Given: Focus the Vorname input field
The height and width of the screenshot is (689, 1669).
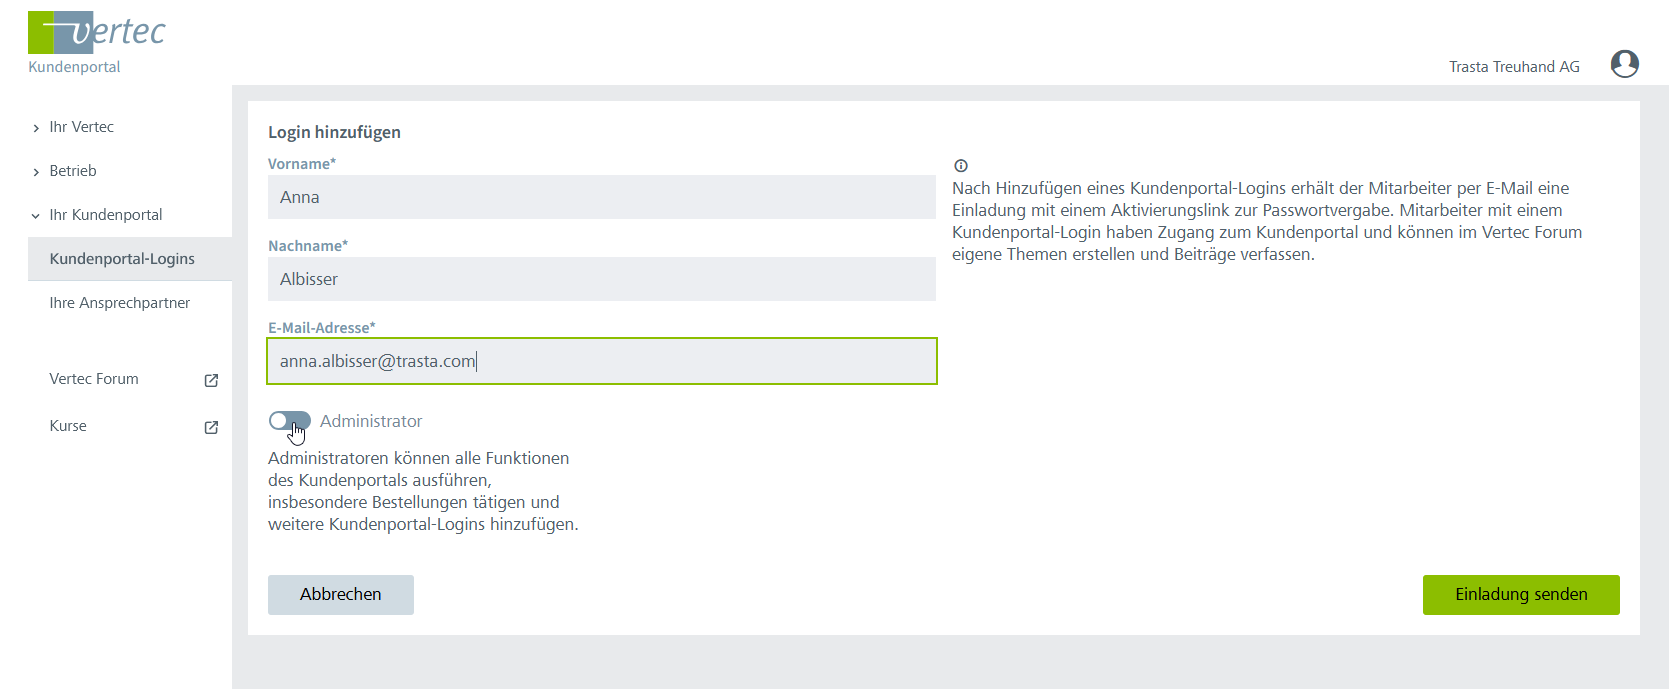Looking at the screenshot, I should [x=601, y=197].
